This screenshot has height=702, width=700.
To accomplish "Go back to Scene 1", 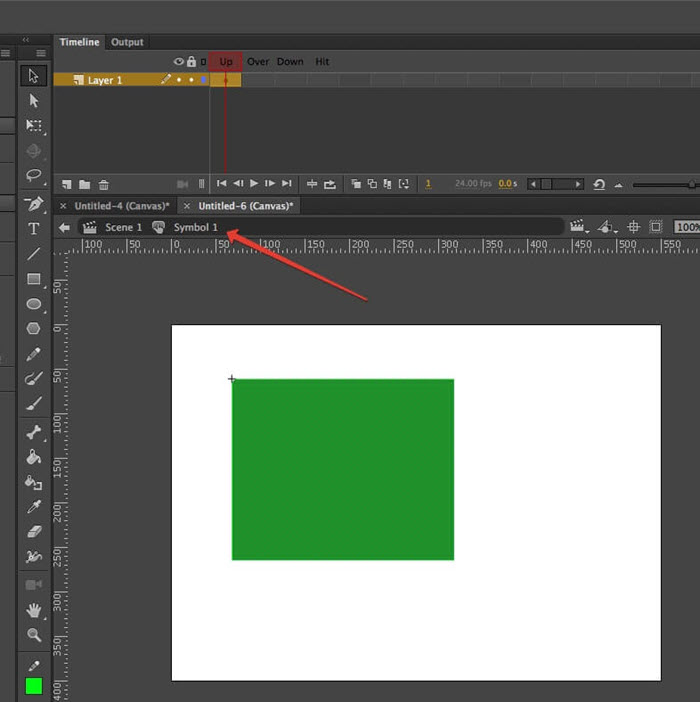I will (123, 227).
